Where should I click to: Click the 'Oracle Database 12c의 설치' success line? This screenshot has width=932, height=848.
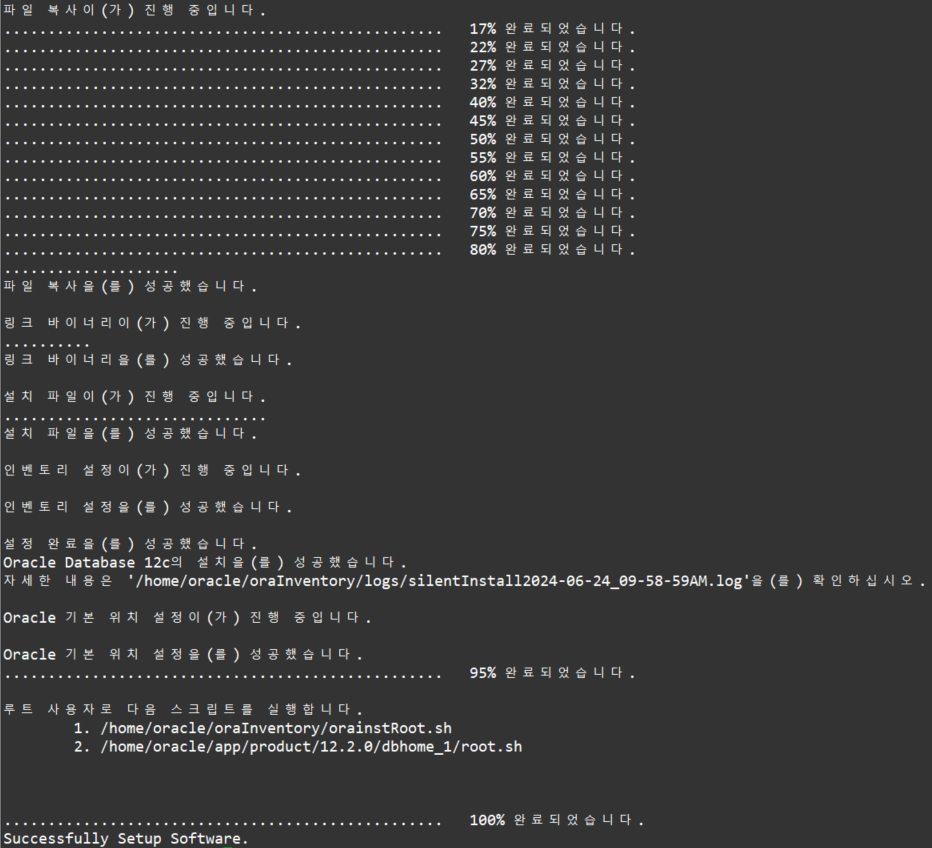(205, 563)
